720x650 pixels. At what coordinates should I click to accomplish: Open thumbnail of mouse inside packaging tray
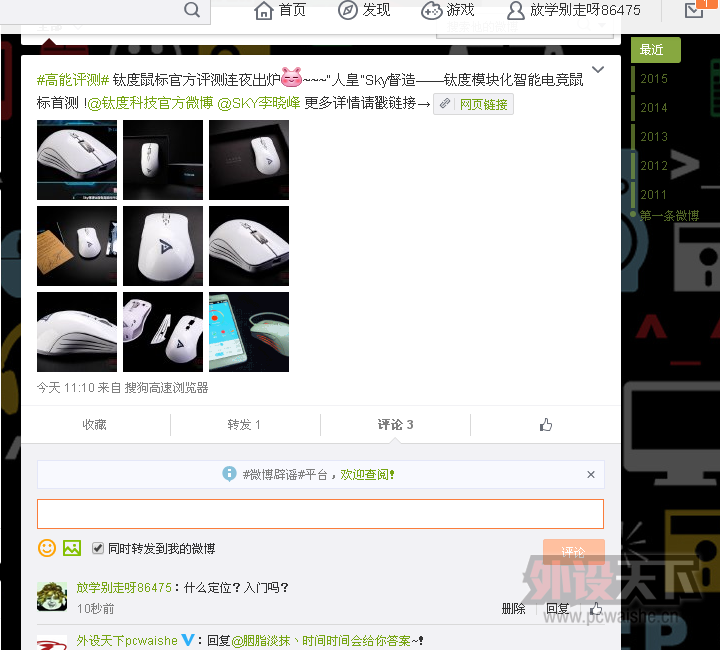249,160
